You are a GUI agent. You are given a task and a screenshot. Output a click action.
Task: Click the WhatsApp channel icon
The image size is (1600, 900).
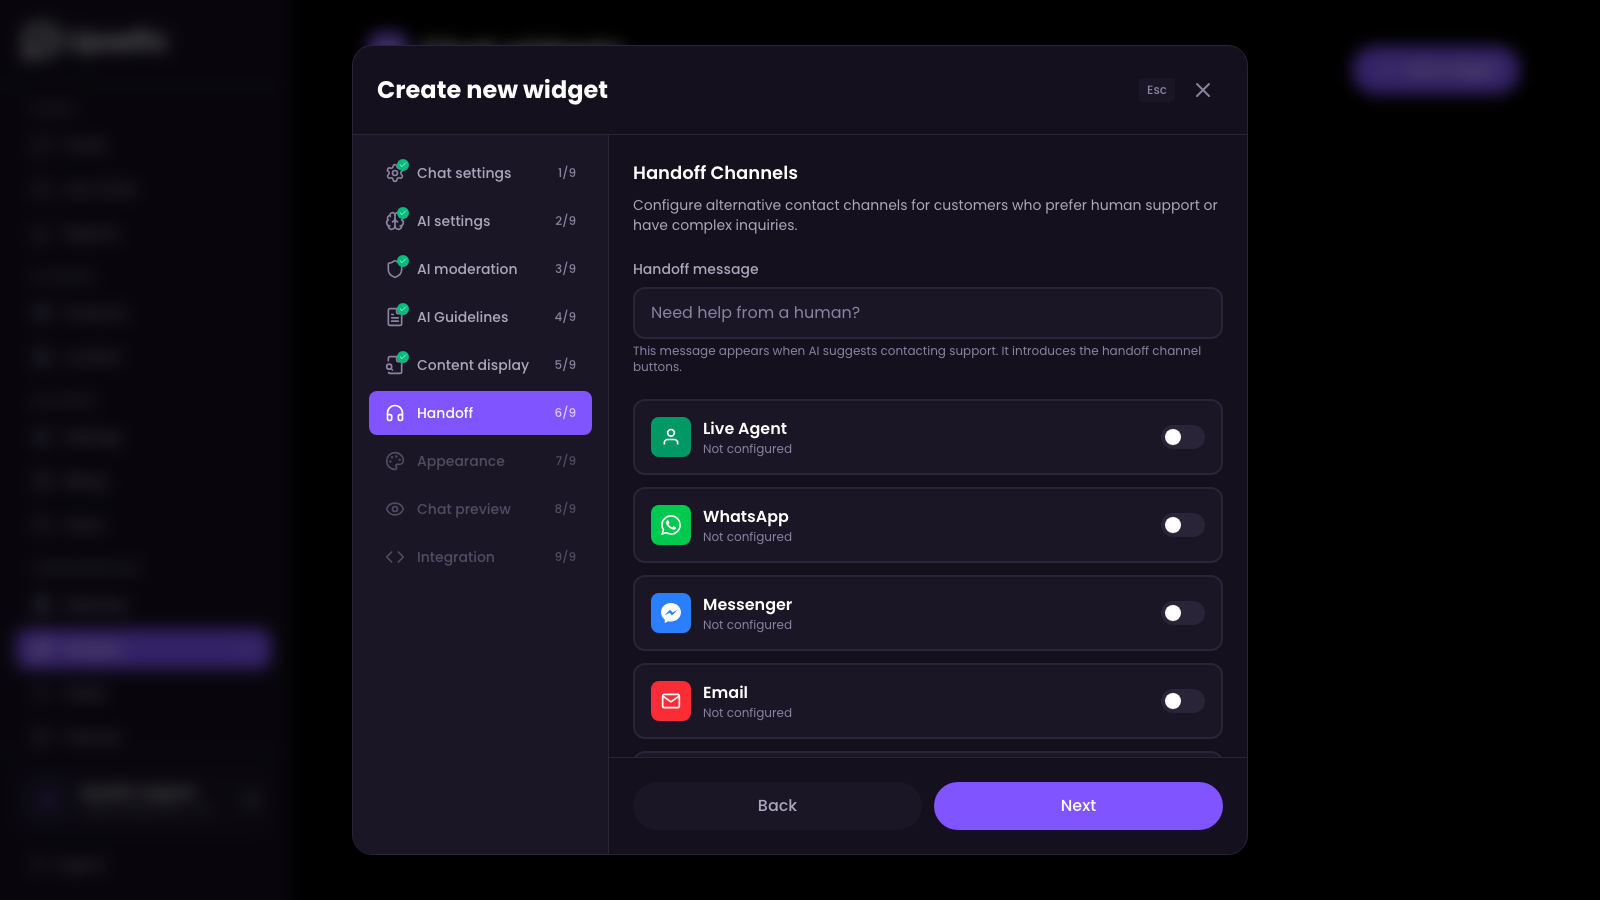(671, 525)
